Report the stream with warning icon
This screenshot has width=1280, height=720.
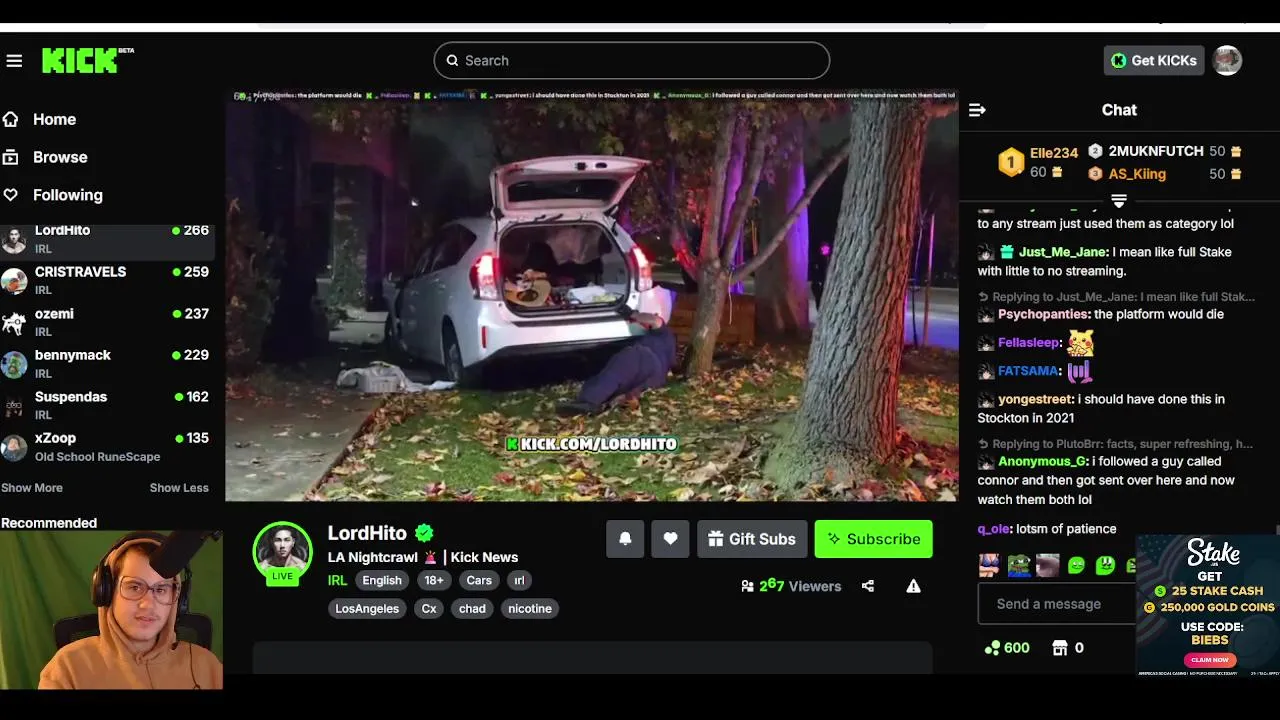pos(913,586)
